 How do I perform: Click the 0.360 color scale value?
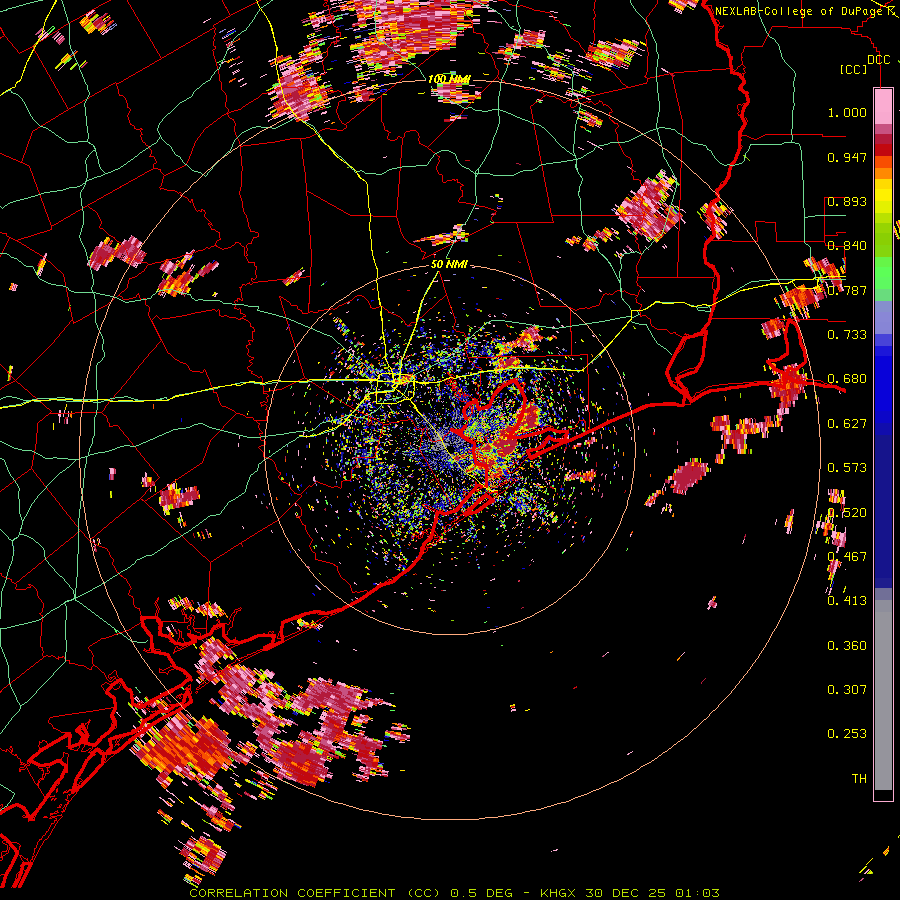(847, 646)
